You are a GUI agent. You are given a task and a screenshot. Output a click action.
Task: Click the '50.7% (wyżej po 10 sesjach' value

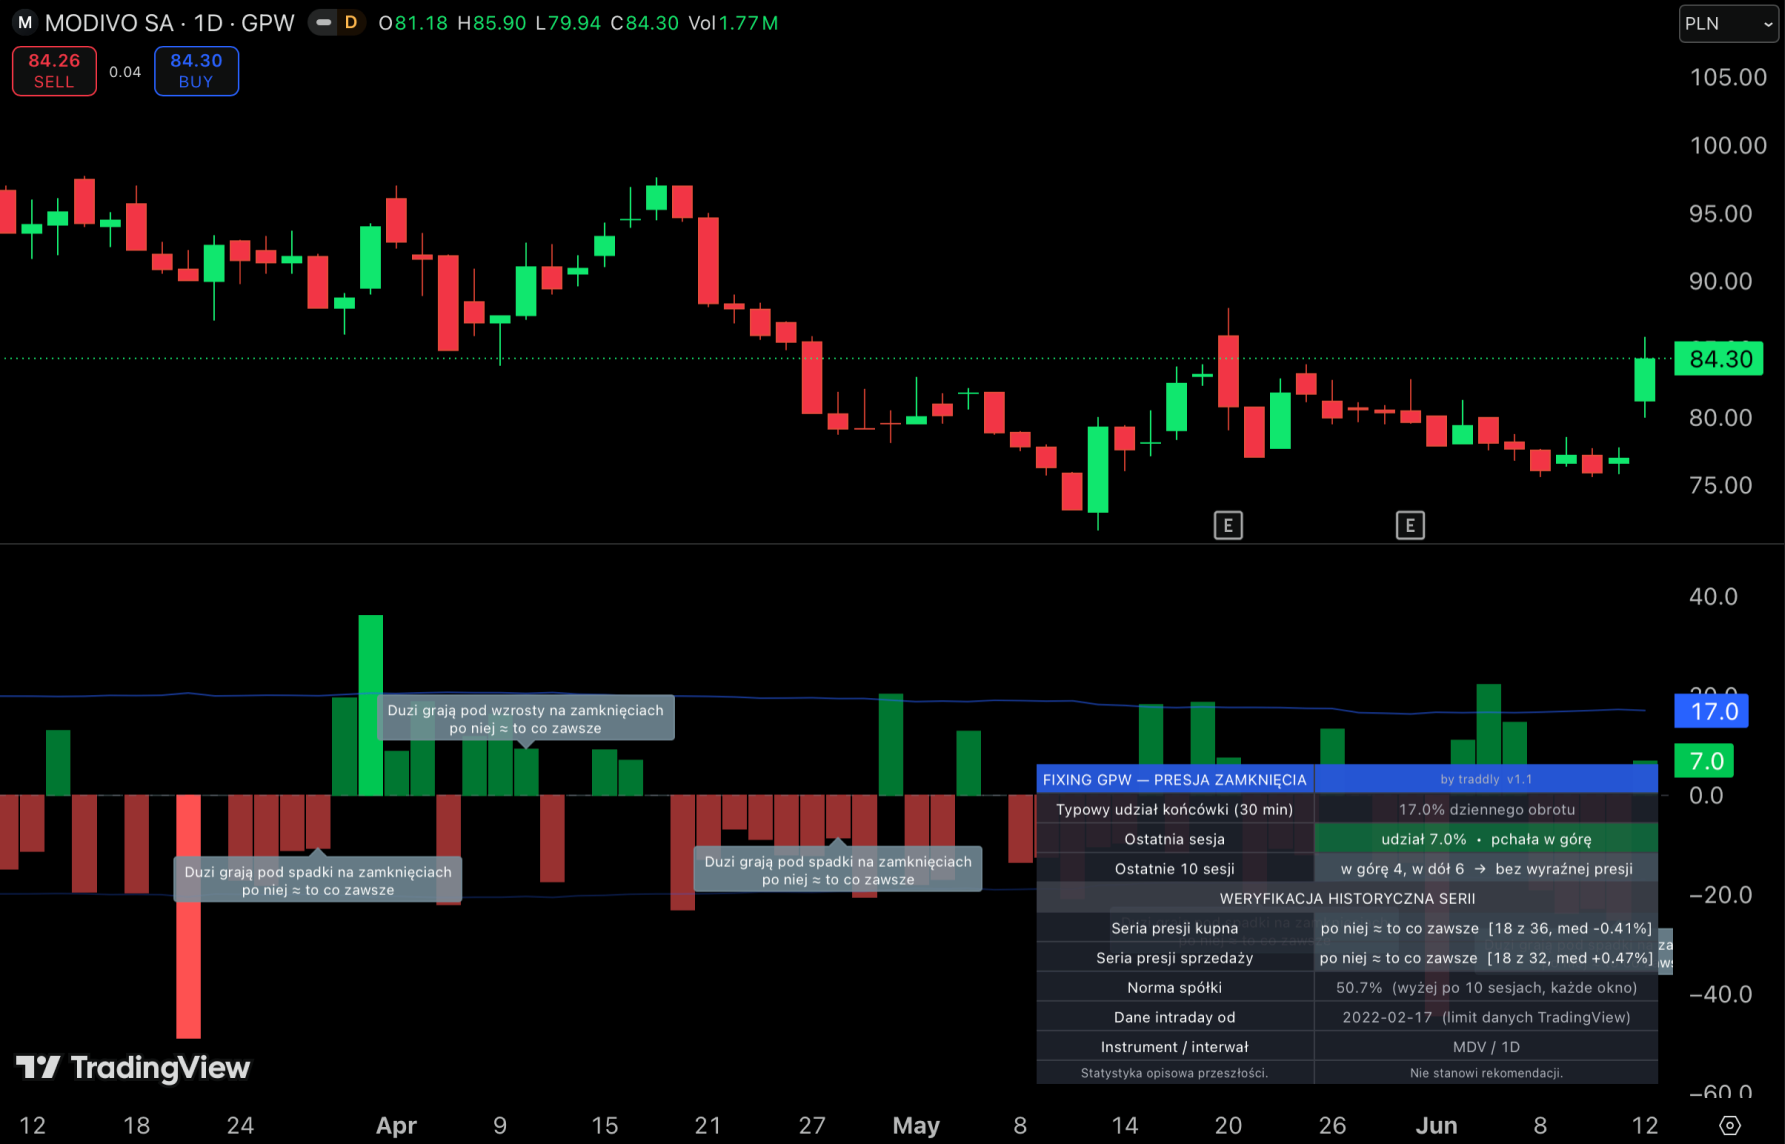[x=1486, y=987]
